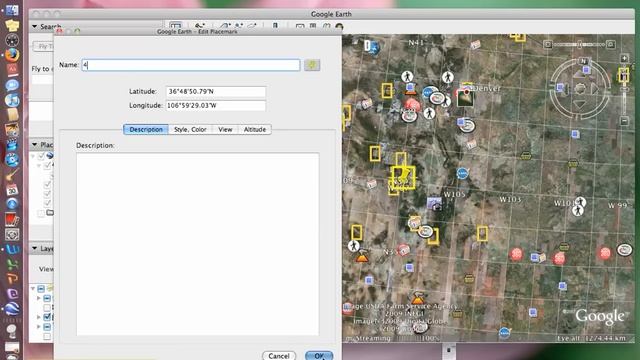Click the zoom out minus button on map

(624, 121)
